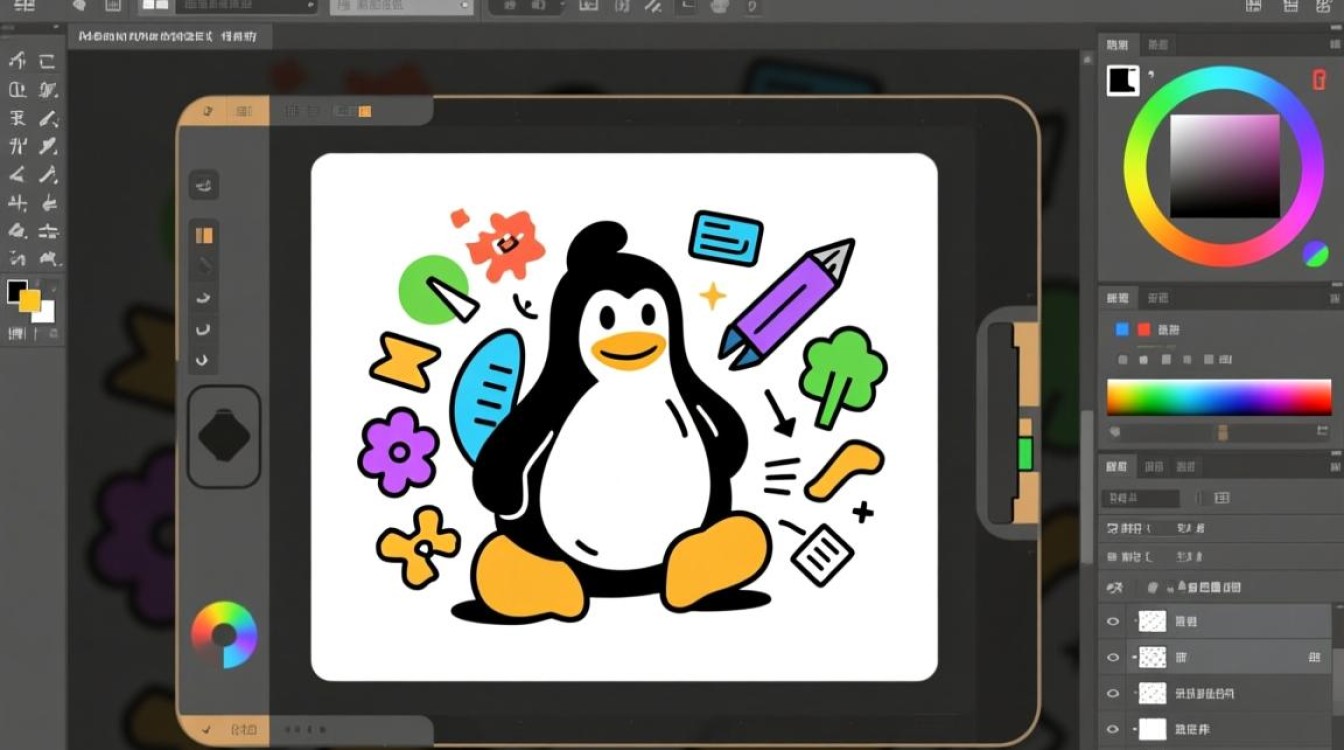This screenshot has width=1344, height=750.
Task: Click the thumbnail of the white background layer
Action: click(1152, 729)
